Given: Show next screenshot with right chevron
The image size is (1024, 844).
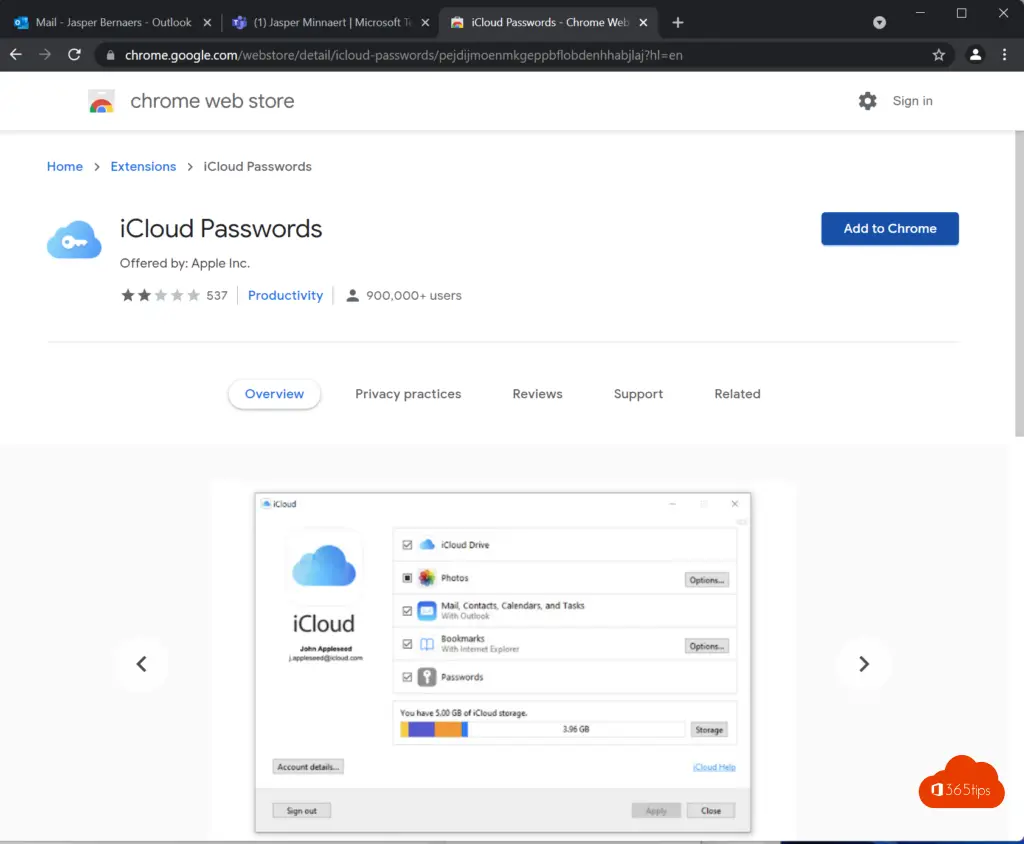Looking at the screenshot, I should pos(863,664).
